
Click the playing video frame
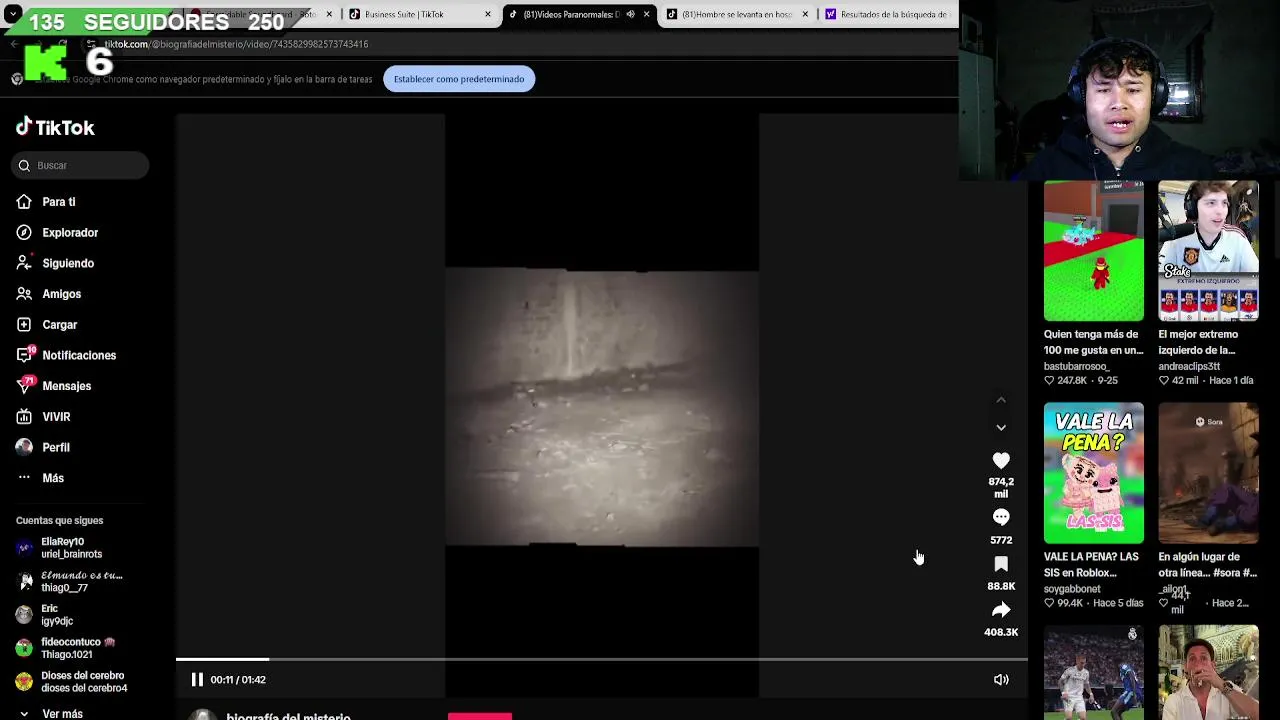click(x=602, y=407)
